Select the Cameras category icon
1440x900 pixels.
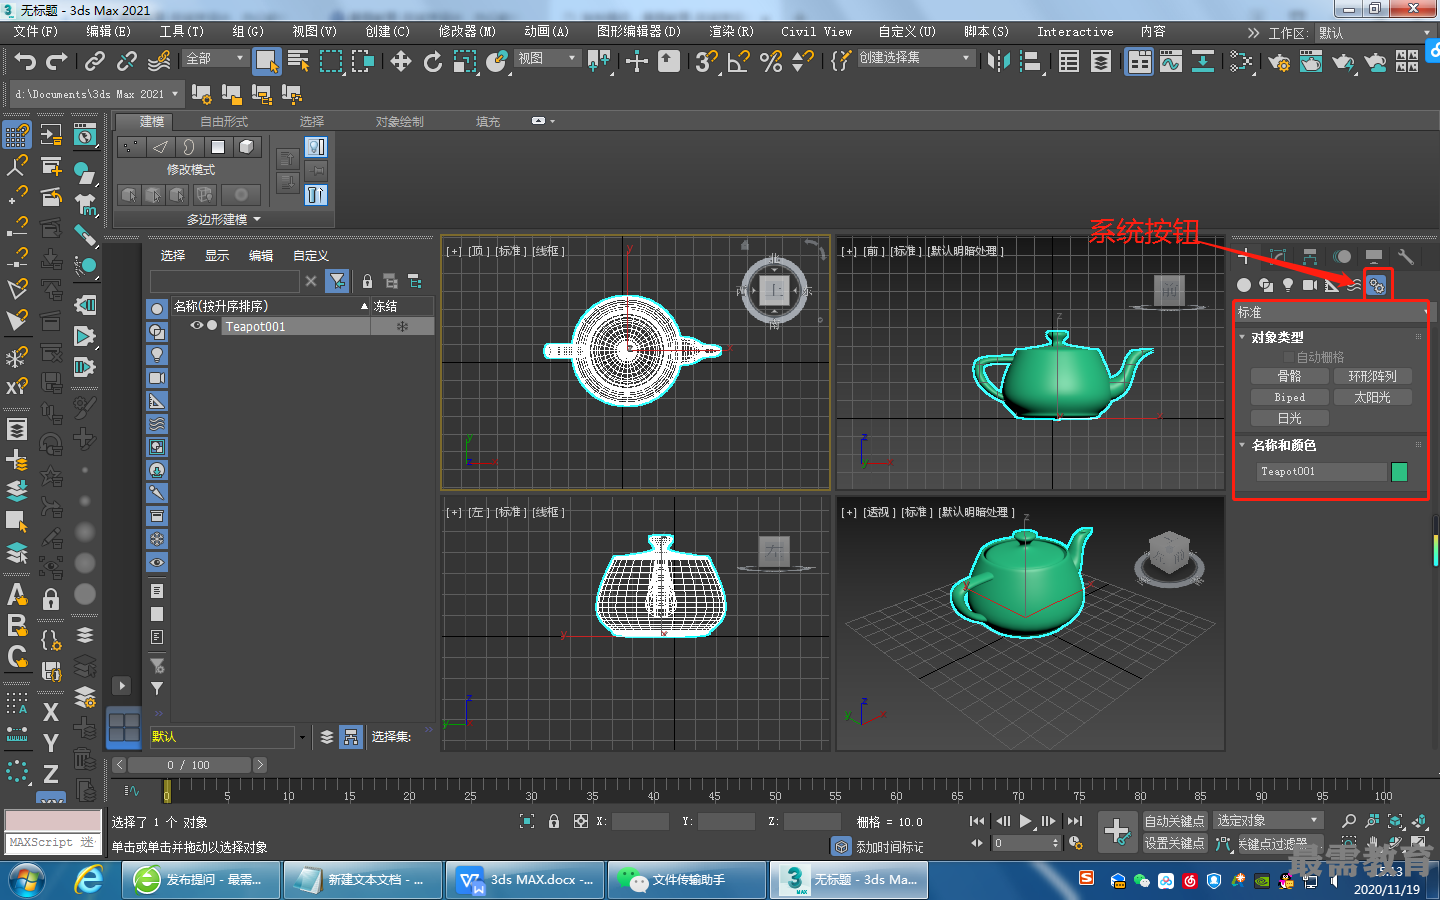[1310, 285]
